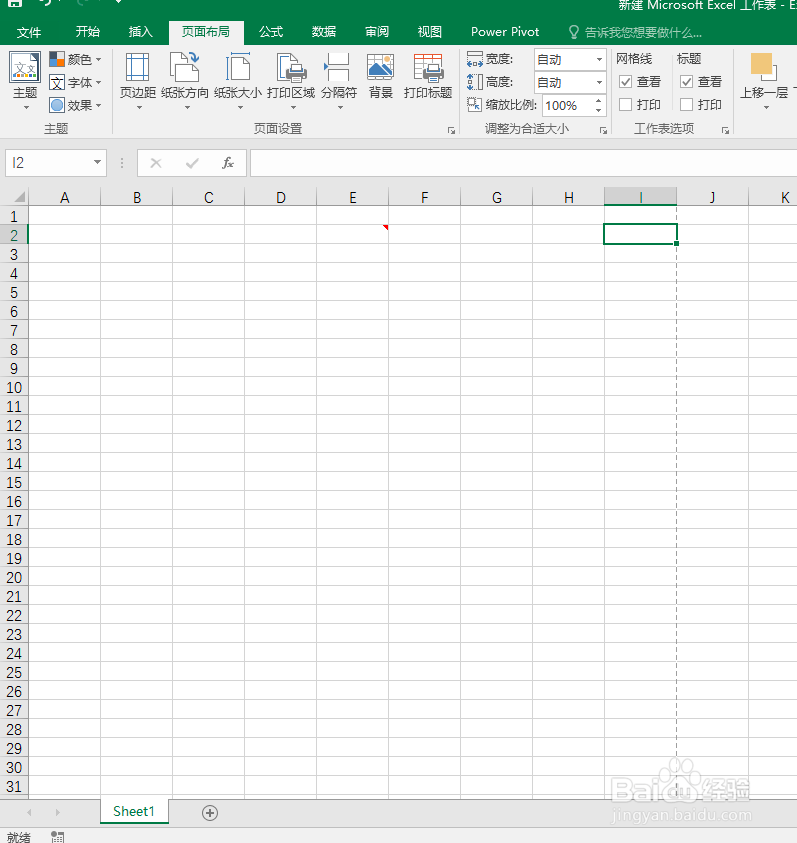Click the 纸张大小 paper size icon
Screen dimensions: 797x843
[x=238, y=68]
